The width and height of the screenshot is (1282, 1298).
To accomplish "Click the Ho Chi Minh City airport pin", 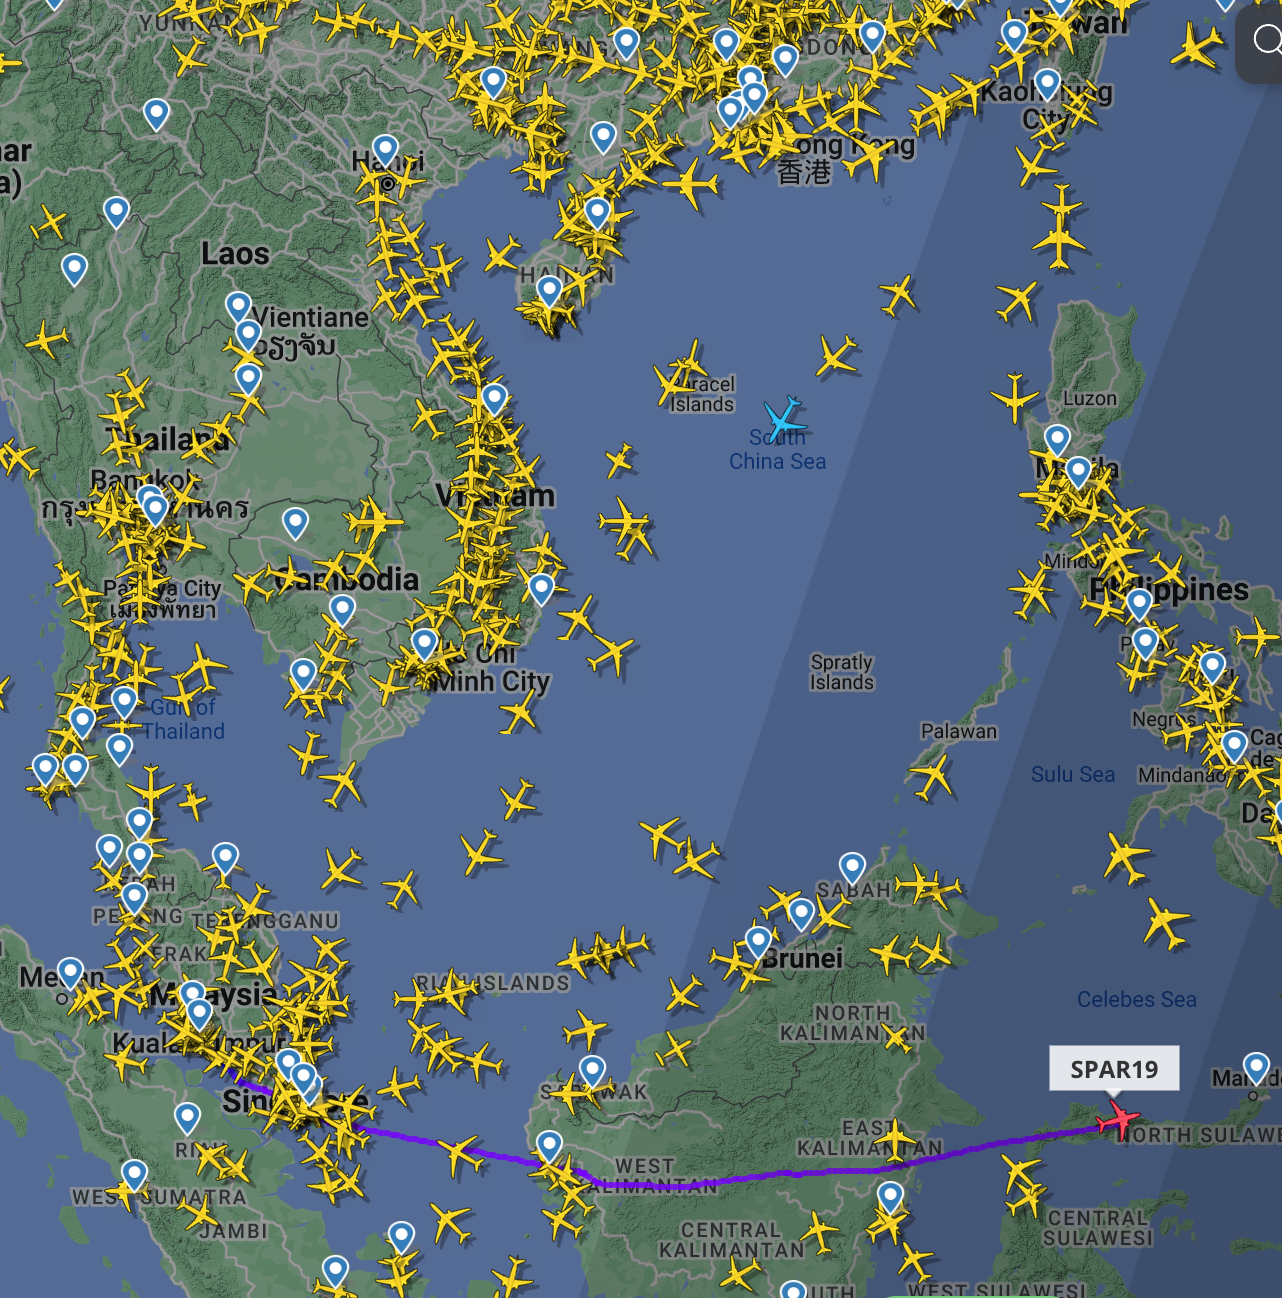I will (424, 644).
